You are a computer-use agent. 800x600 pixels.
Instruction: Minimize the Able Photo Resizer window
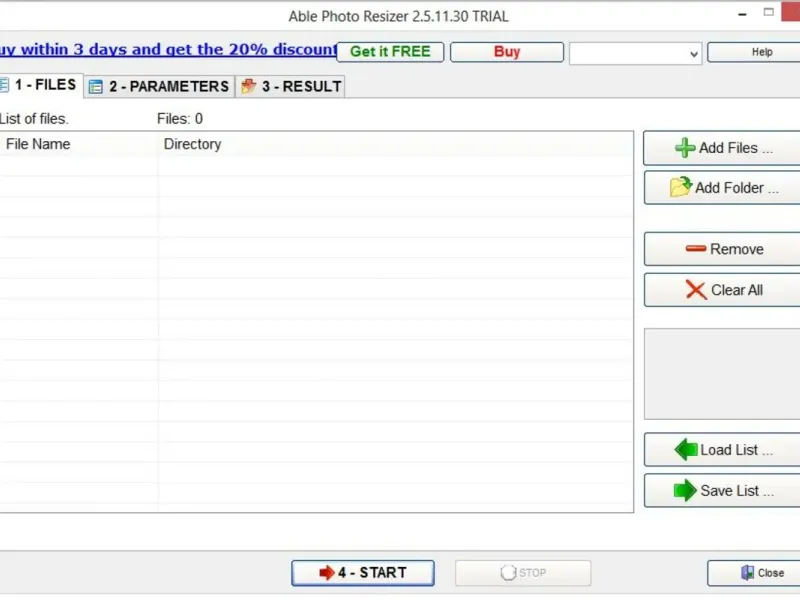click(x=742, y=14)
